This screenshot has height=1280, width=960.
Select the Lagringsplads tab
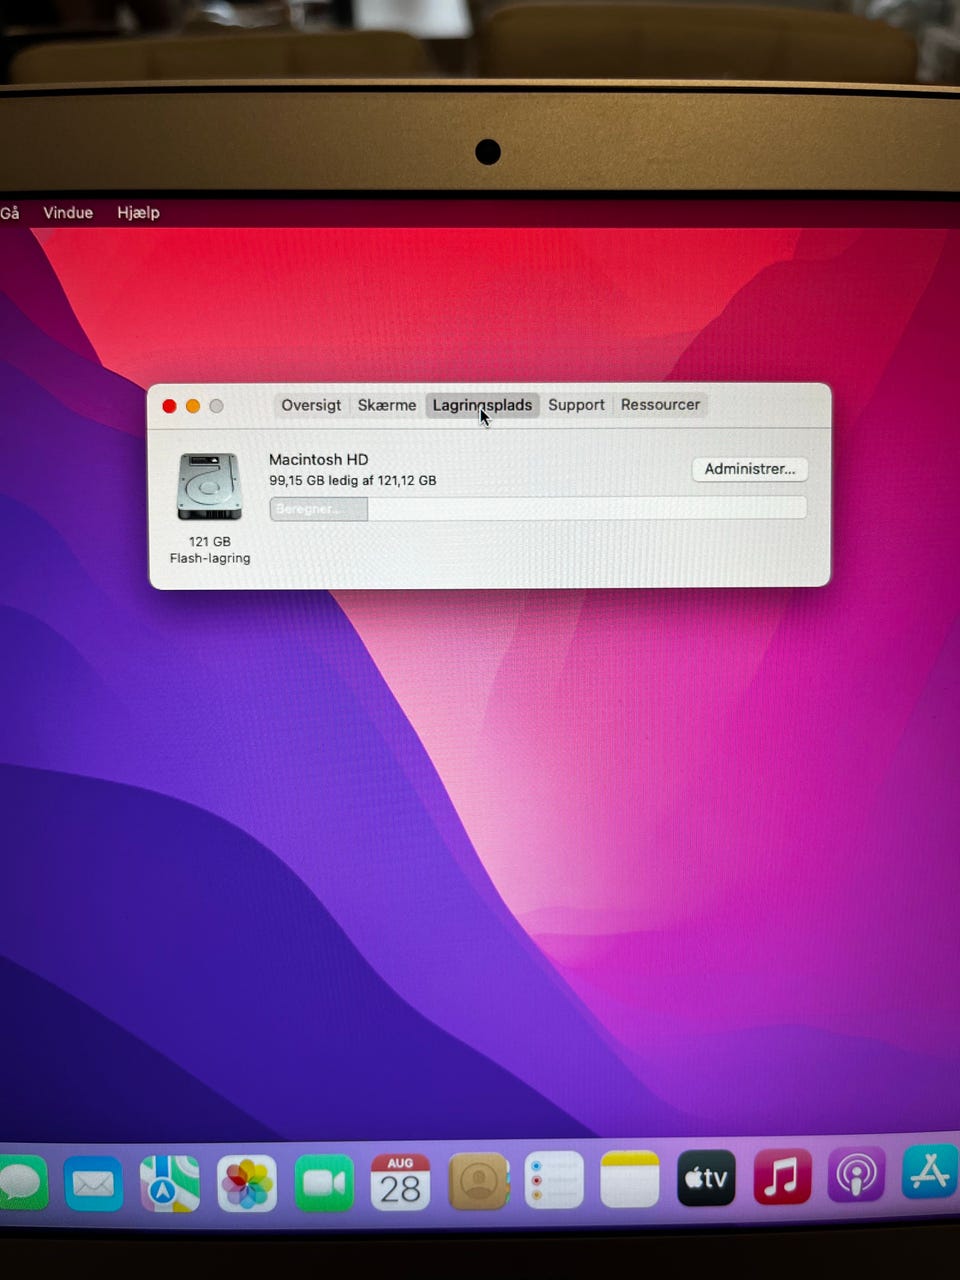click(482, 405)
